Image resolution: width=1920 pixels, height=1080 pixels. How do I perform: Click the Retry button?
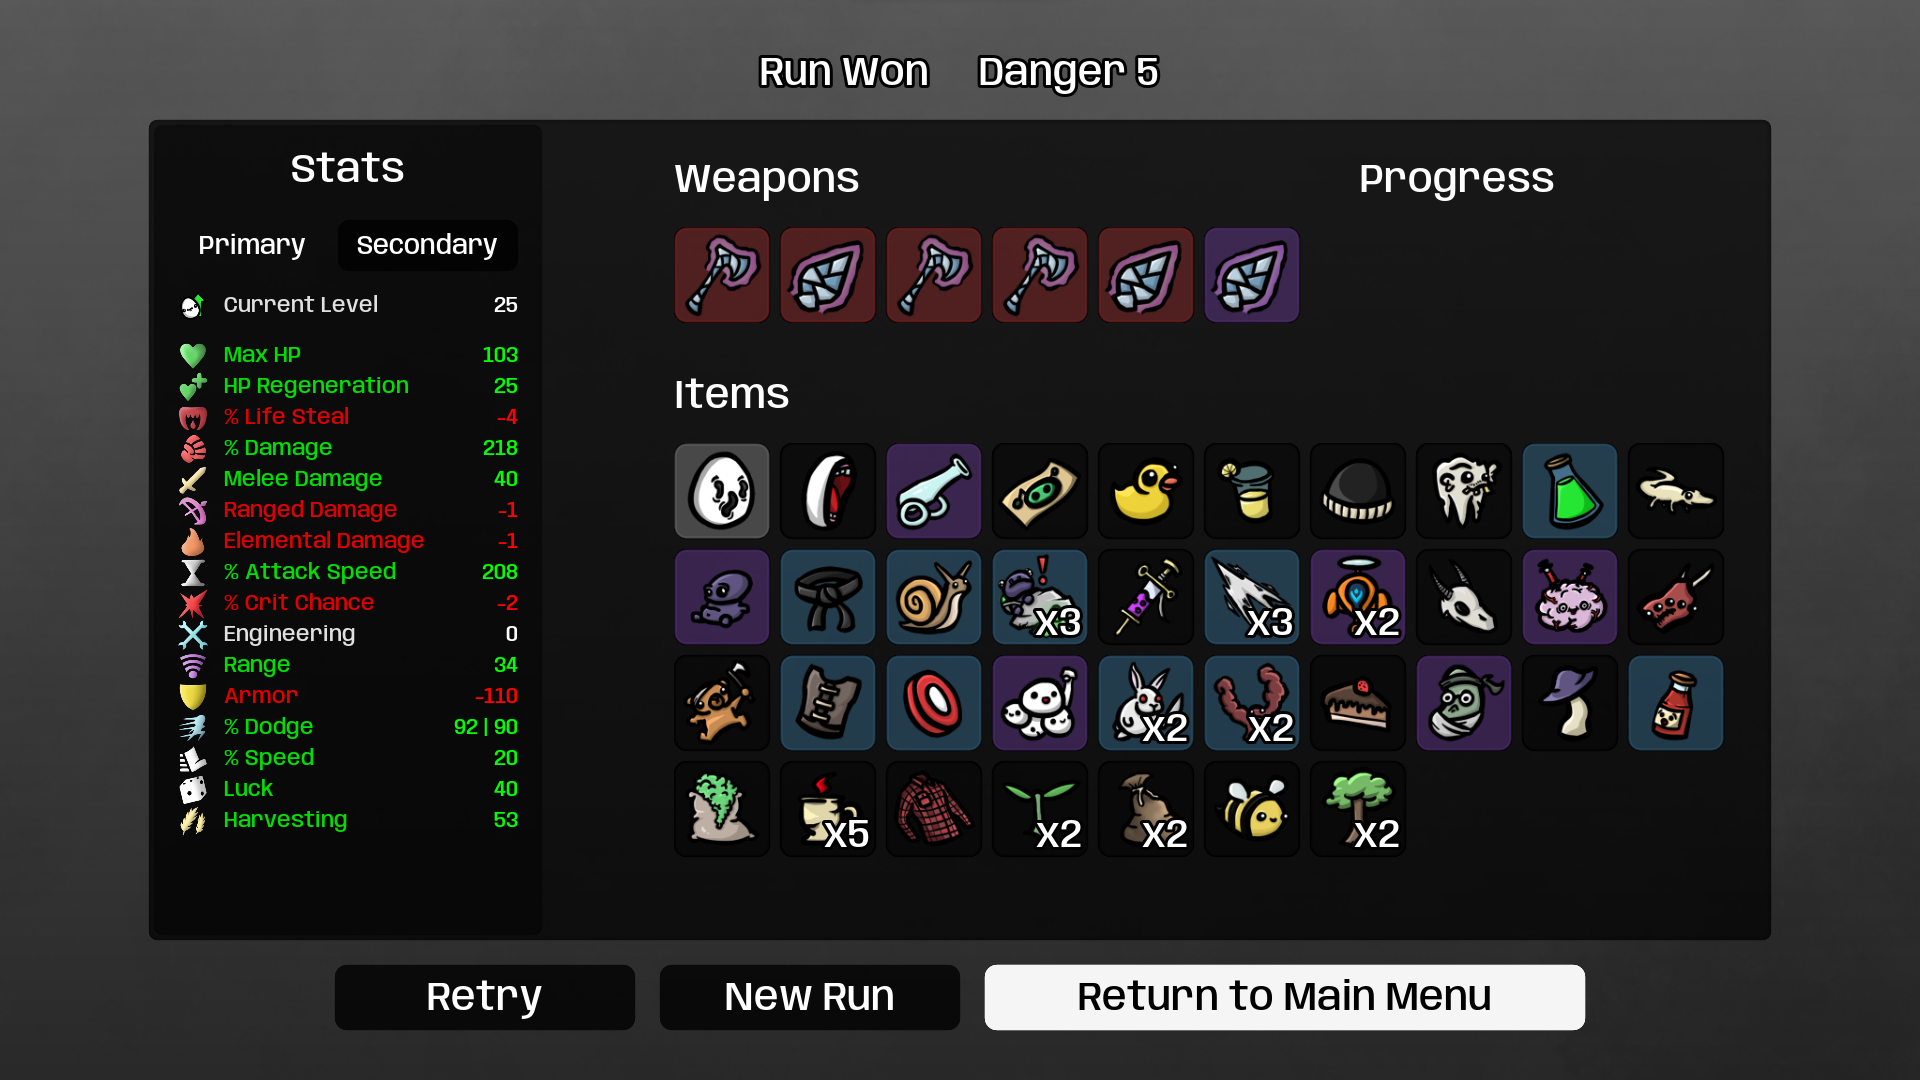point(484,997)
